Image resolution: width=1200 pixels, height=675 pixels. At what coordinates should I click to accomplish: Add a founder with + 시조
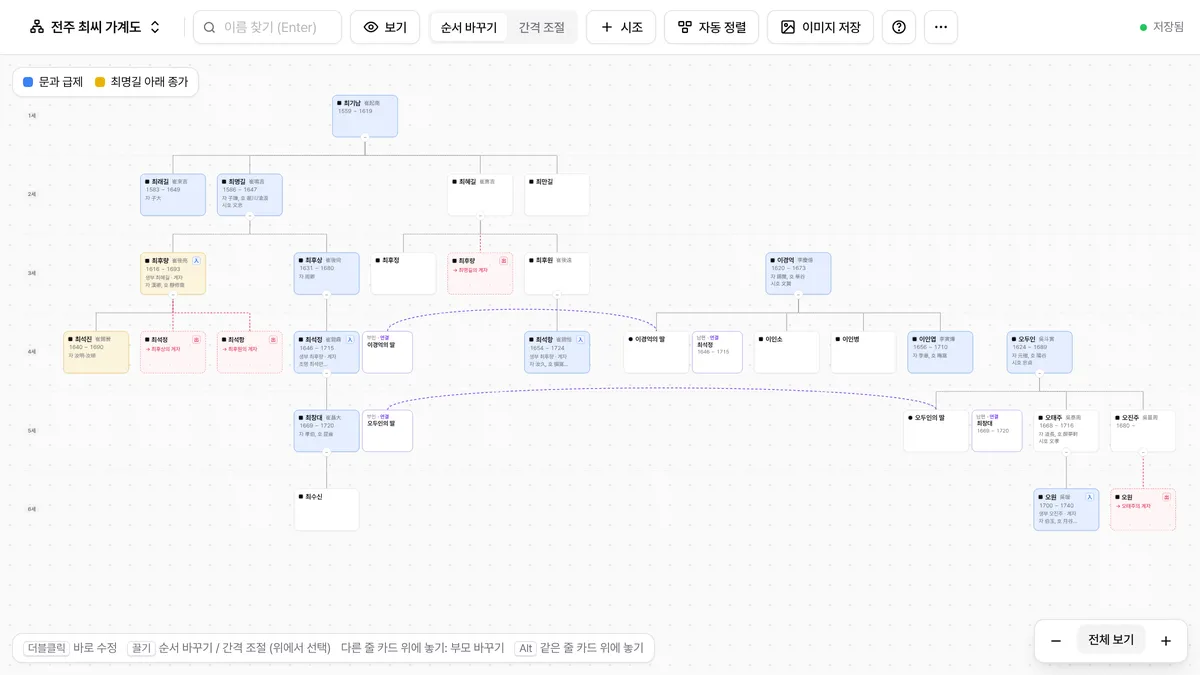pos(621,27)
